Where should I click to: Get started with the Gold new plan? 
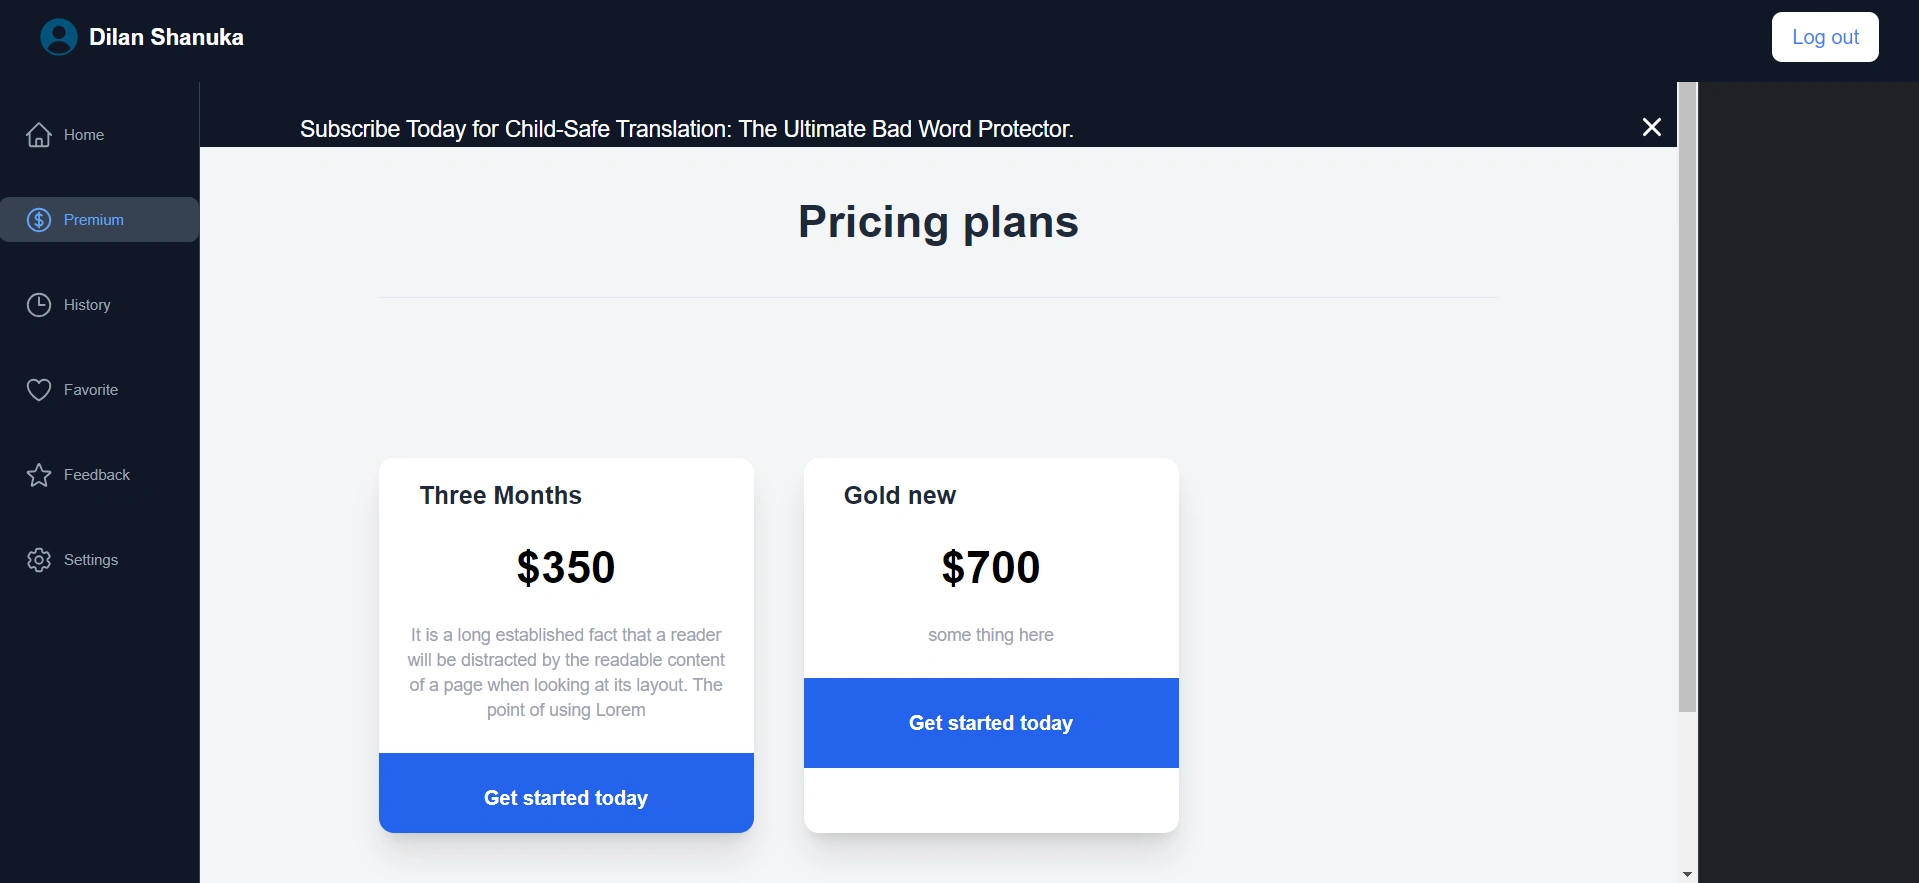(991, 723)
